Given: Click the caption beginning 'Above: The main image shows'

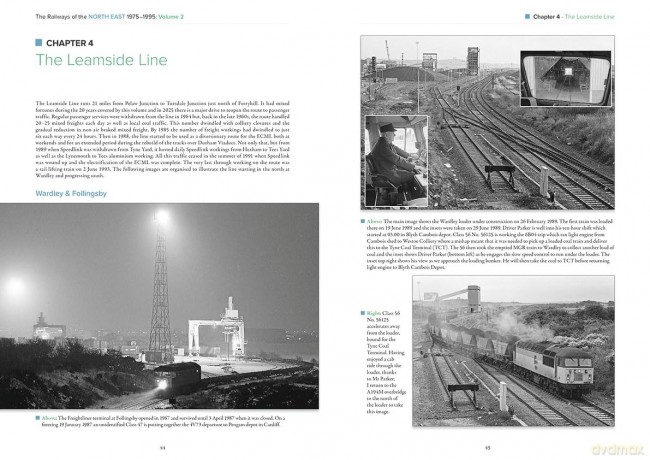Looking at the screenshot, I should [x=488, y=245].
